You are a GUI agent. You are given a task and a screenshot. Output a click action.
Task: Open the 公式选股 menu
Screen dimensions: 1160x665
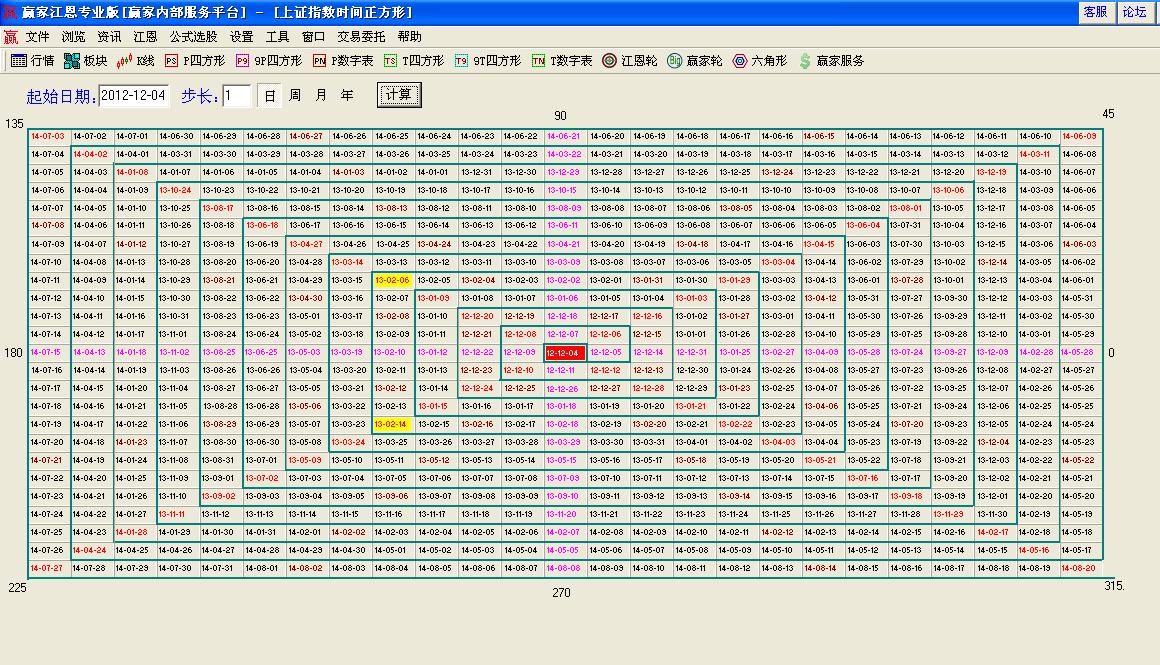tap(193, 36)
